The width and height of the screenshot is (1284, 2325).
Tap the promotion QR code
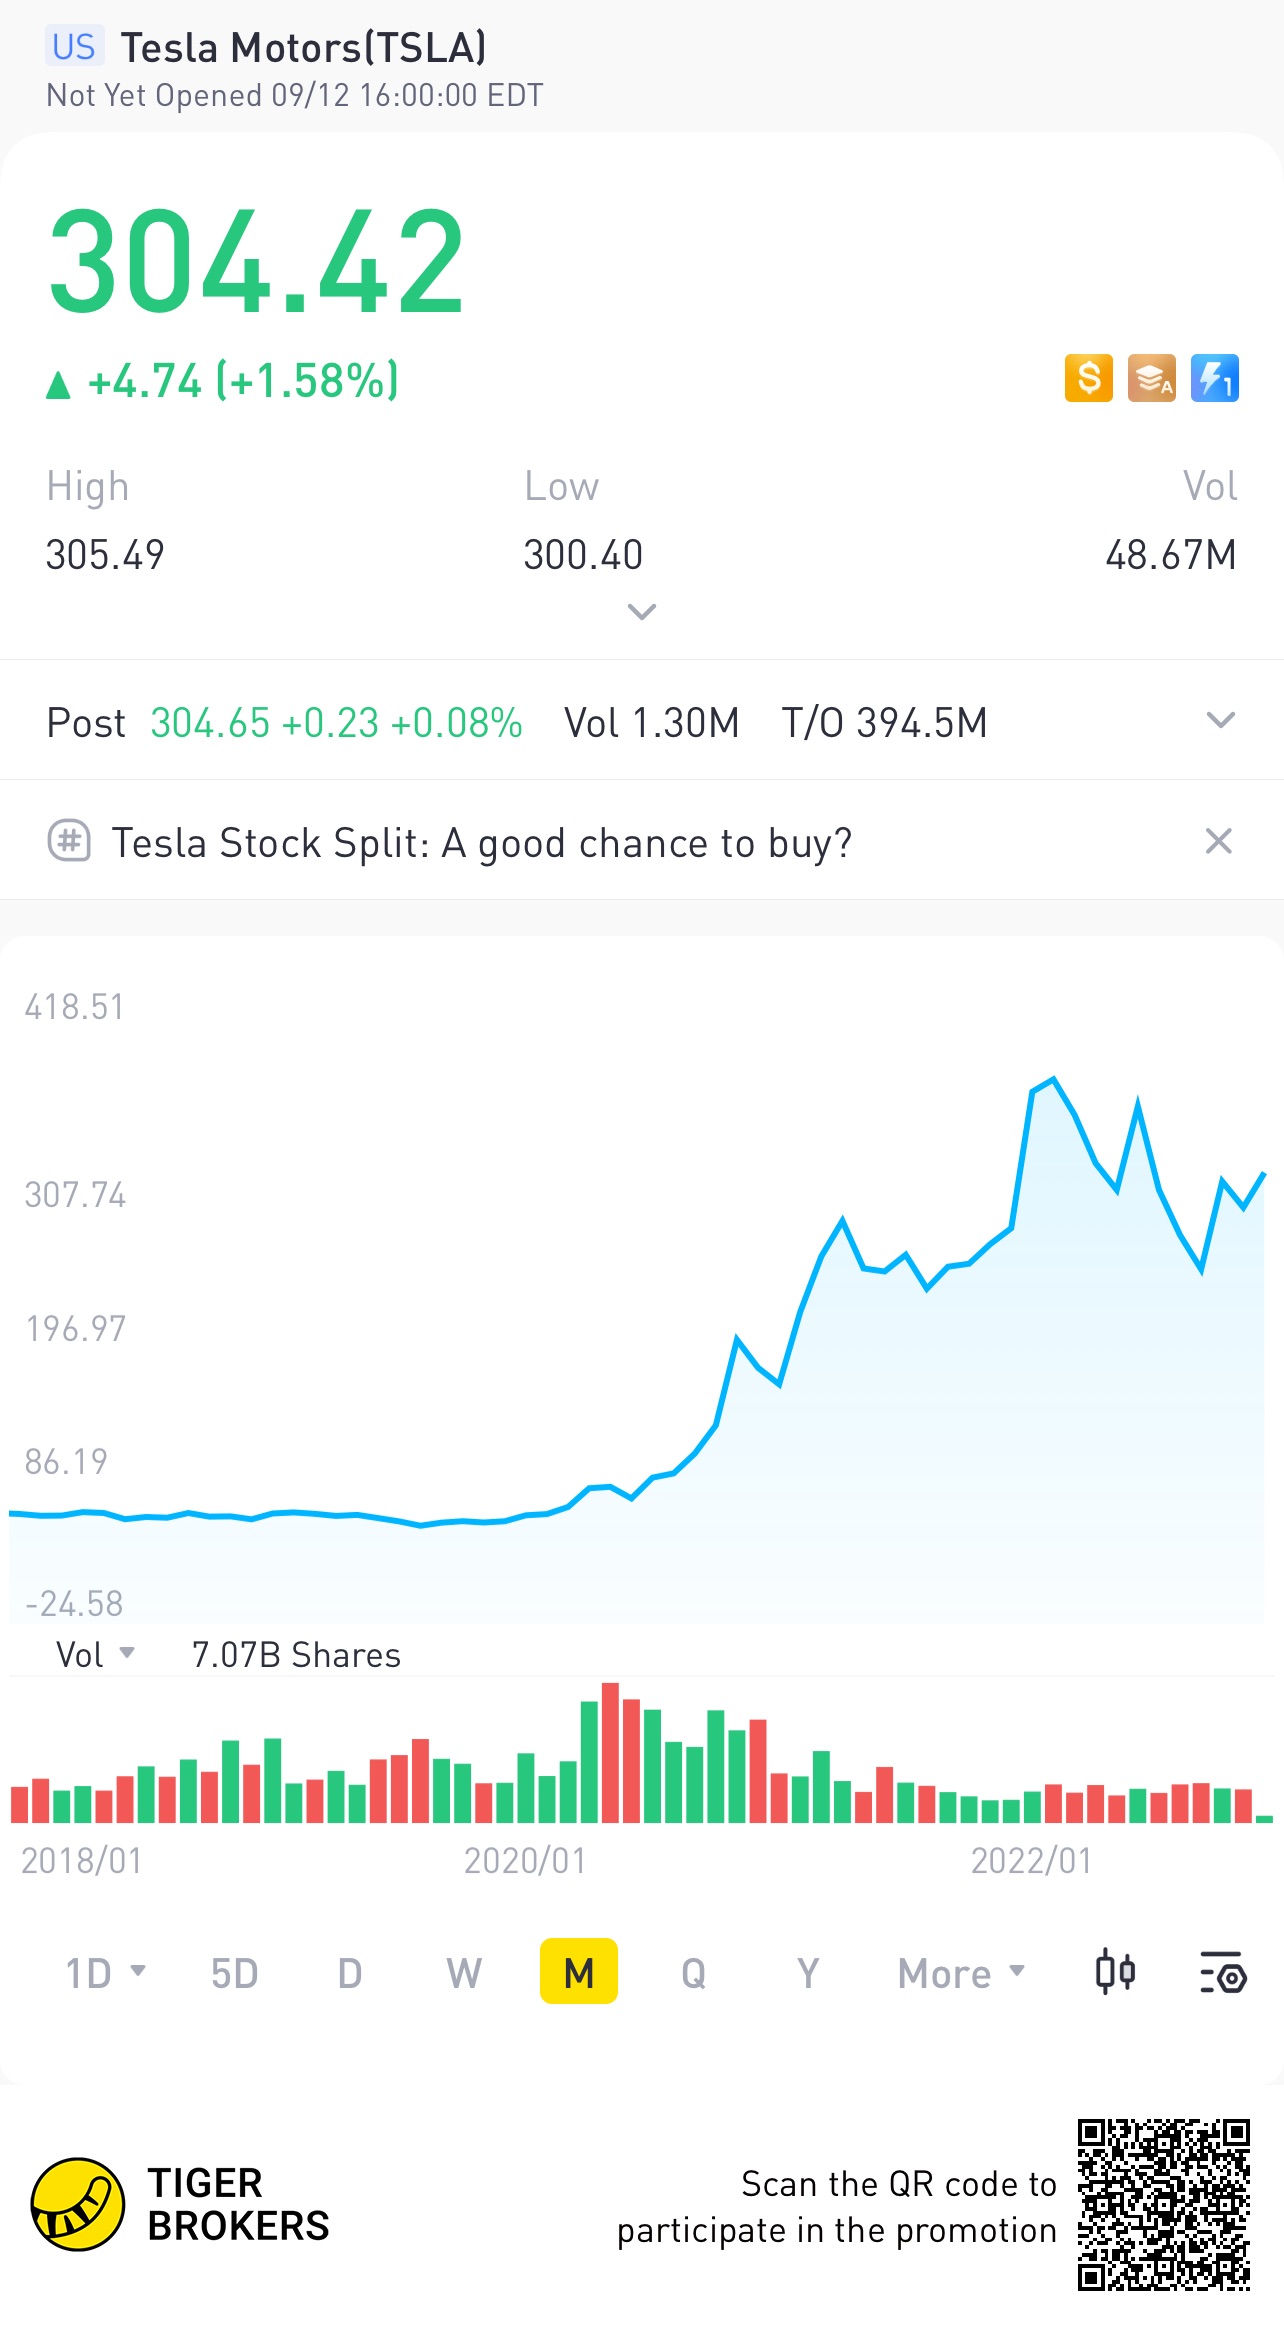coord(1163,2204)
